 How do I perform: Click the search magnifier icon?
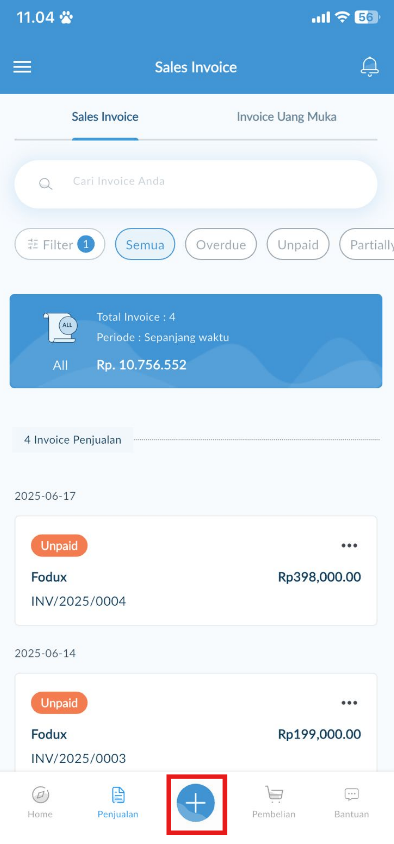pyautogui.click(x=46, y=184)
